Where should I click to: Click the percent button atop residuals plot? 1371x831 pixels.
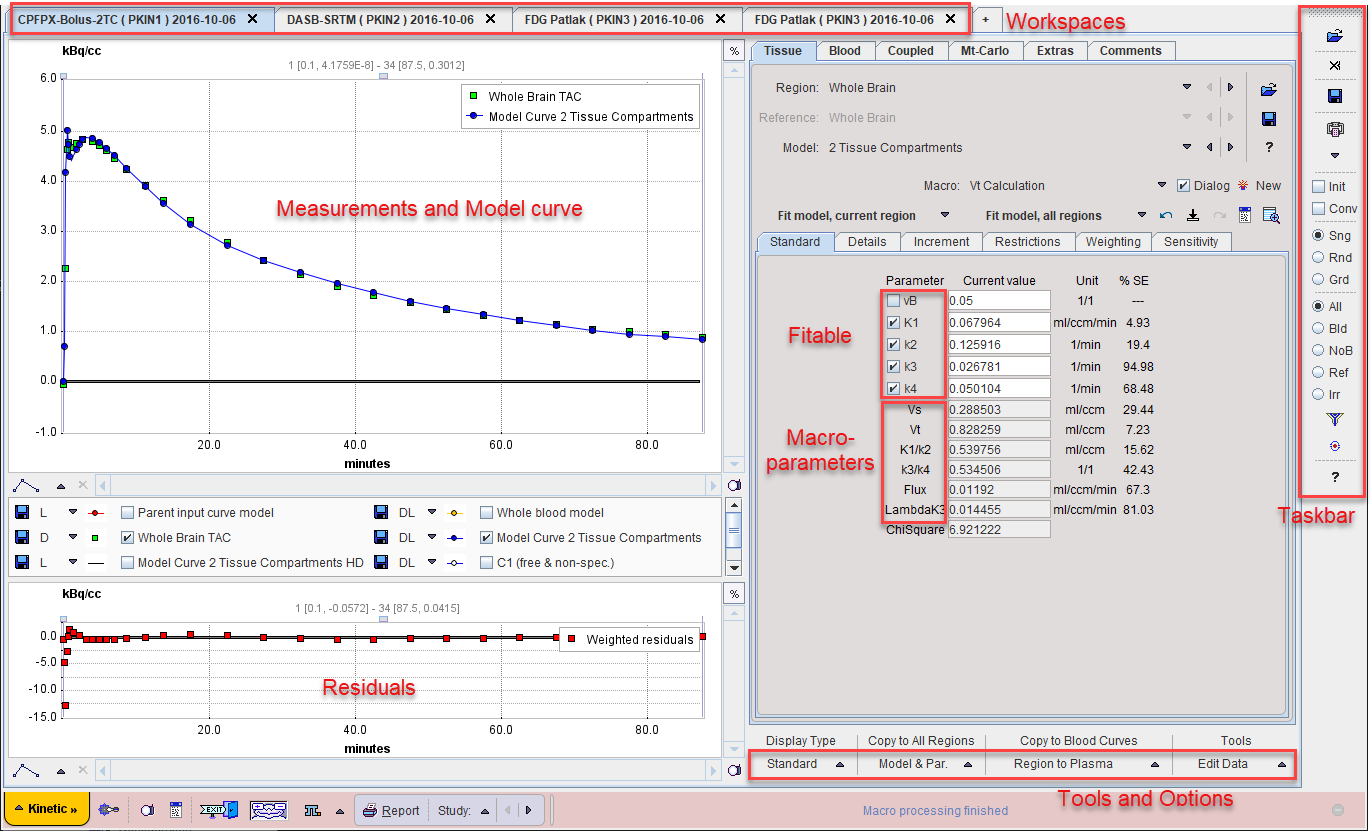click(734, 594)
